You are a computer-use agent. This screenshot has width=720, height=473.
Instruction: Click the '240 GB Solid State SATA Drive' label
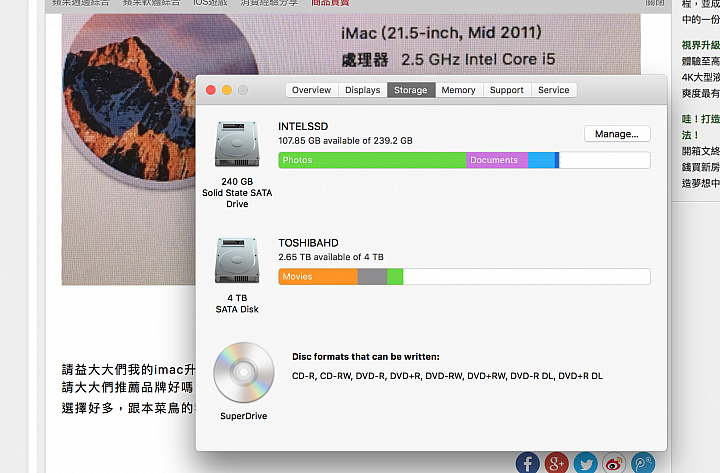click(x=237, y=193)
